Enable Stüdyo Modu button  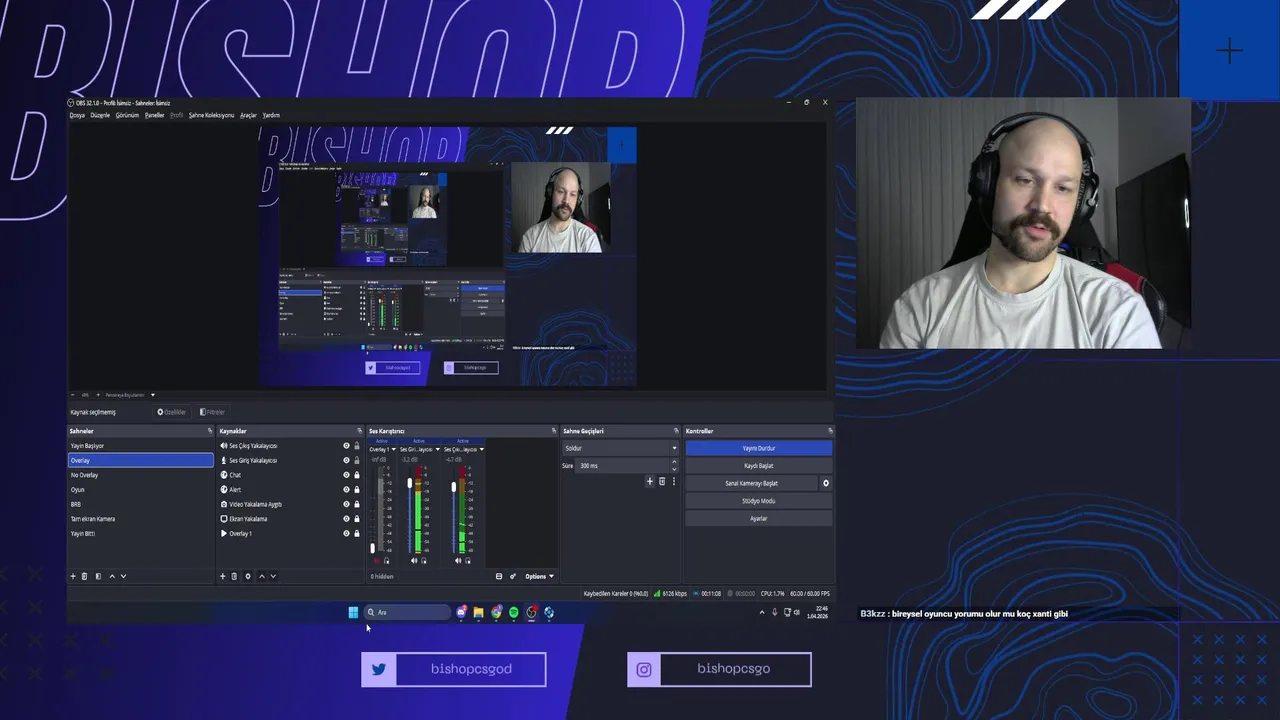point(759,501)
